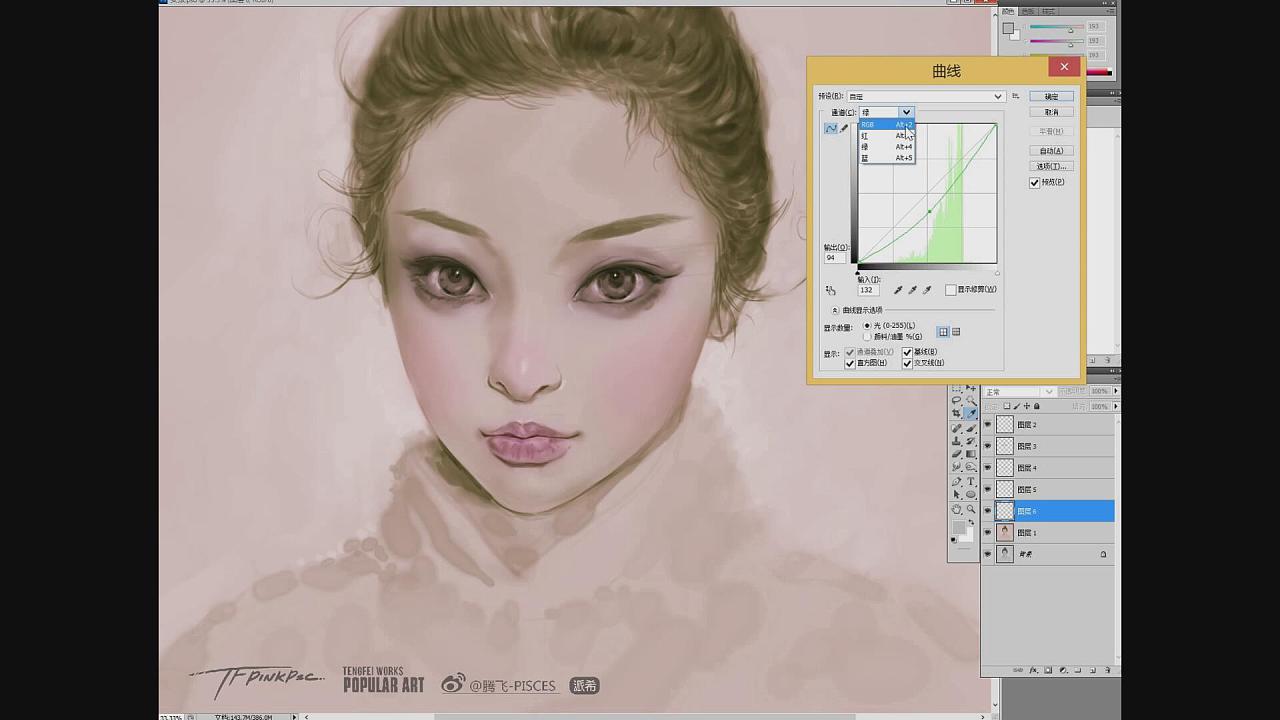Viewport: 1280px width, 720px height.
Task: Pick the gray point eyedropper
Action: 912,290
